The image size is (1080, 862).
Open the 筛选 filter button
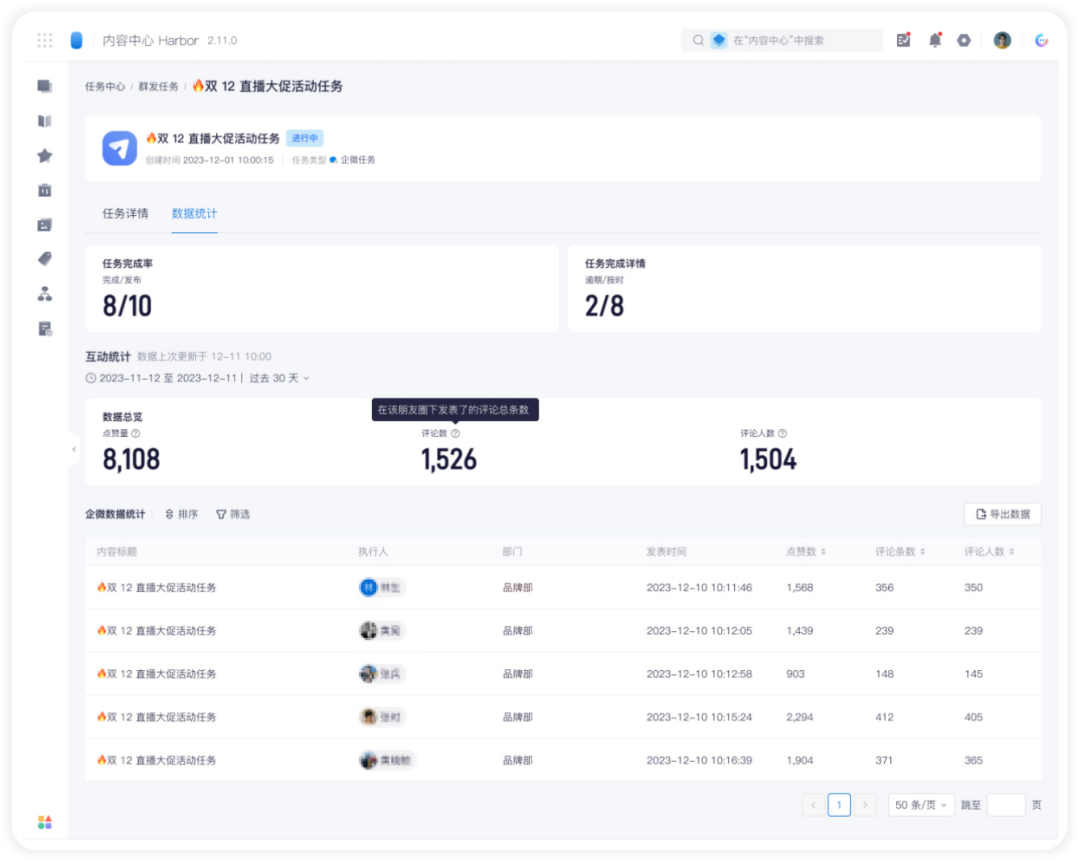233,514
